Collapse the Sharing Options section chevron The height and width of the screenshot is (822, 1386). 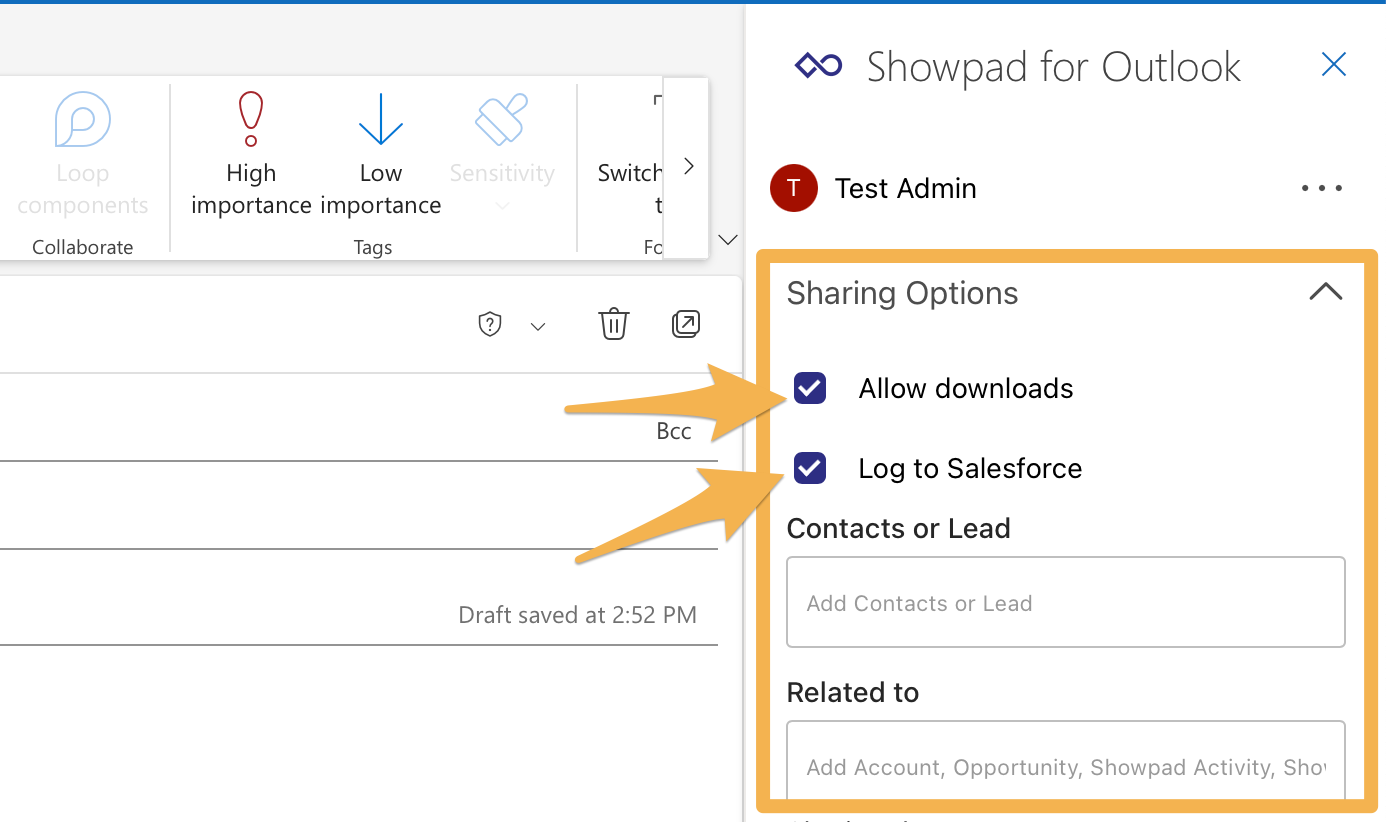click(1326, 292)
